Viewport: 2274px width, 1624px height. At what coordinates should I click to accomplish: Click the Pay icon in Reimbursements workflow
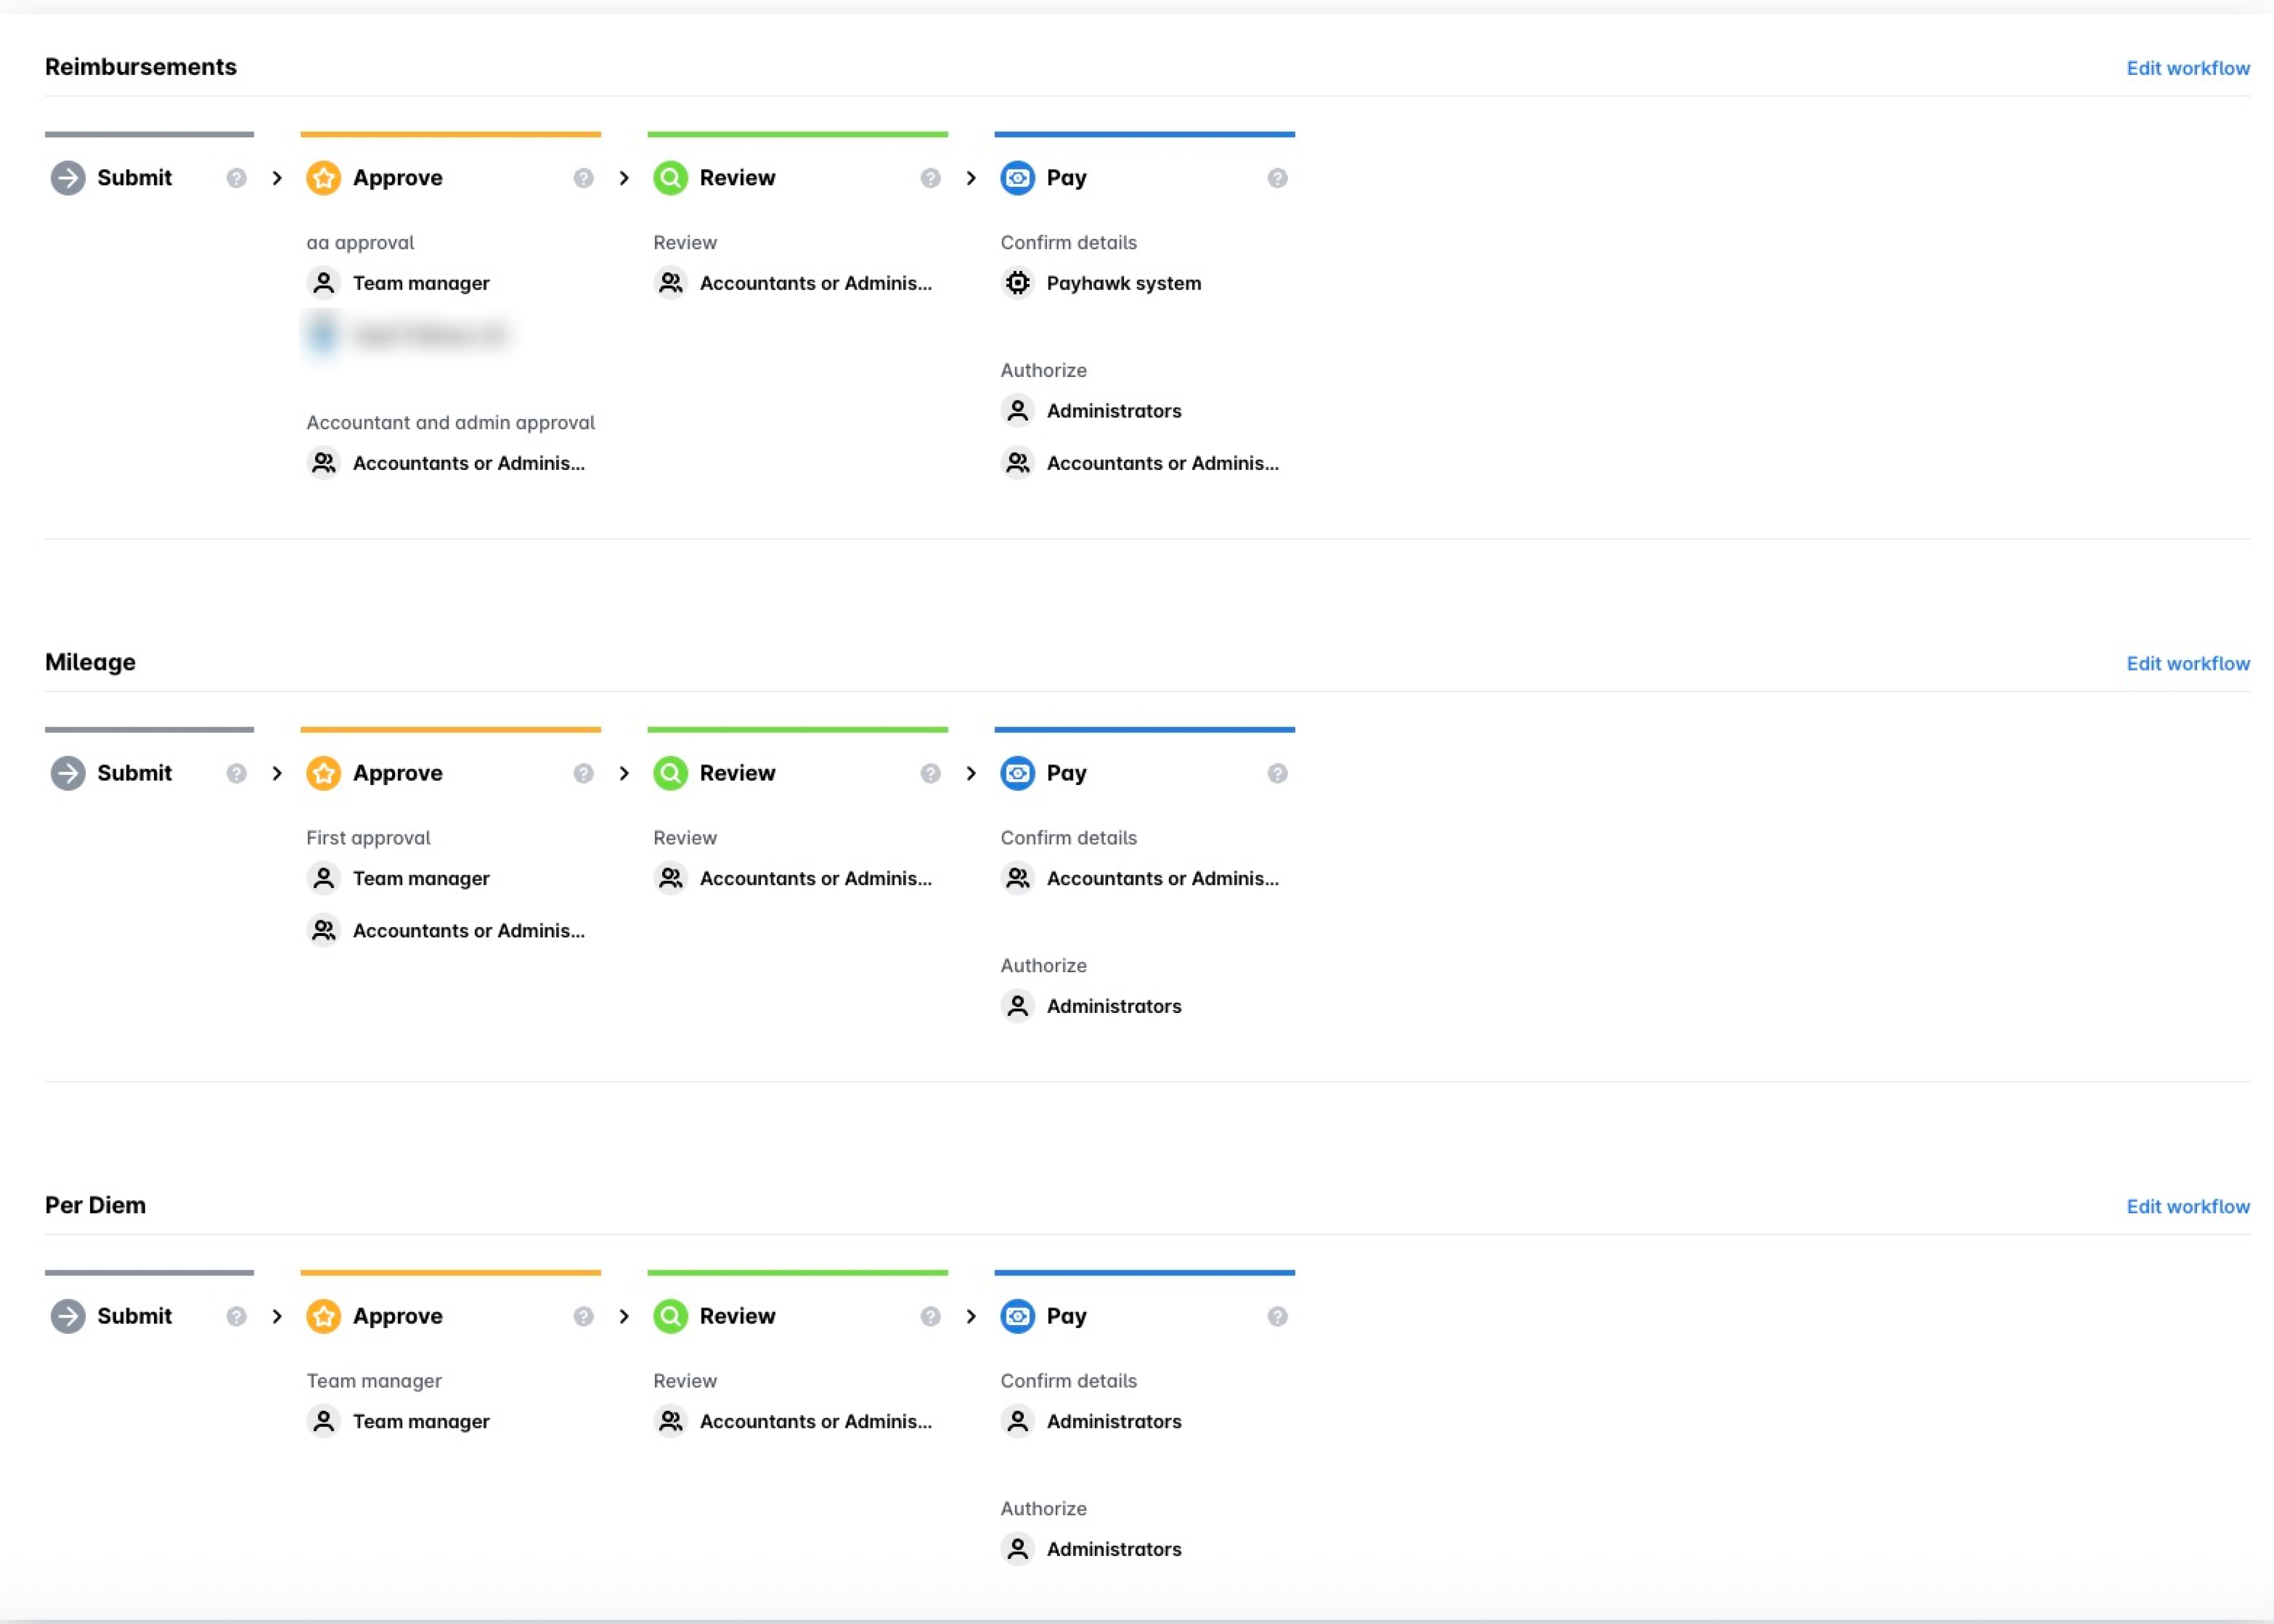pos(1017,178)
